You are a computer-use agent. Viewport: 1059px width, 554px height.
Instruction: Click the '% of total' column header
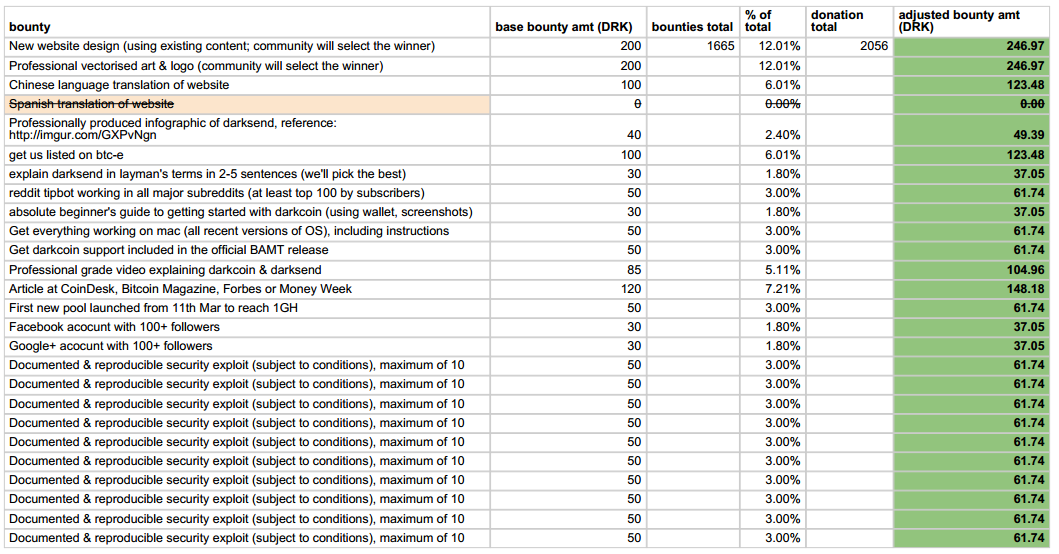pyautogui.click(x=773, y=22)
